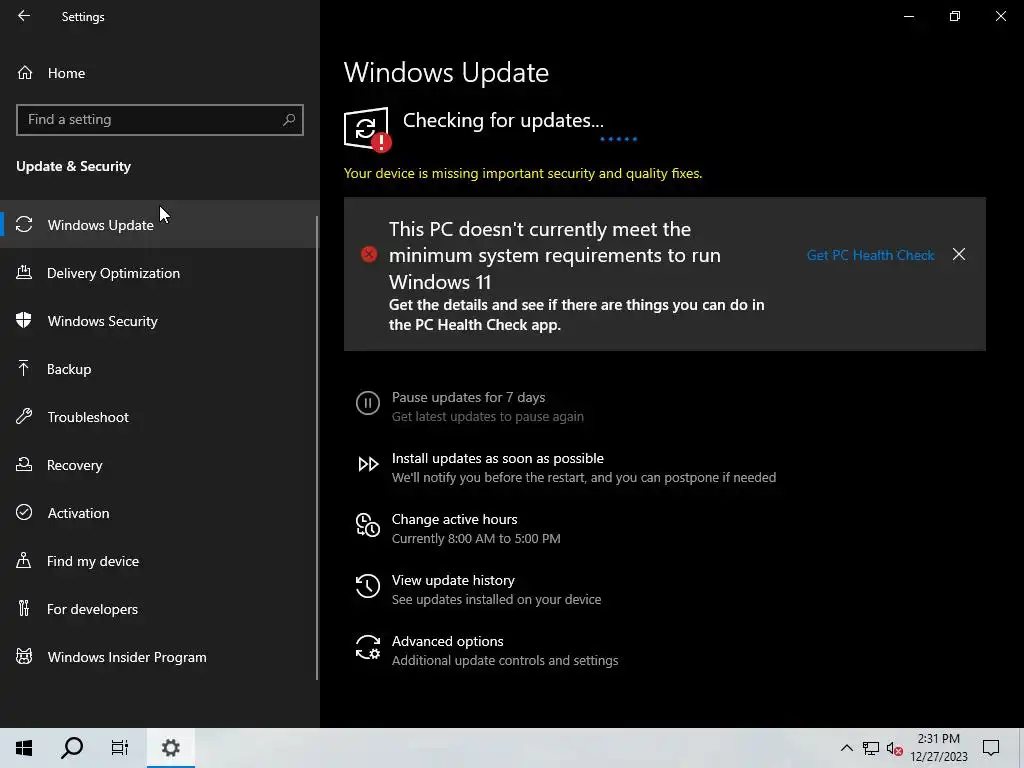Click the fast-forward install updates icon
The width and height of the screenshot is (1024, 768).
368,464
